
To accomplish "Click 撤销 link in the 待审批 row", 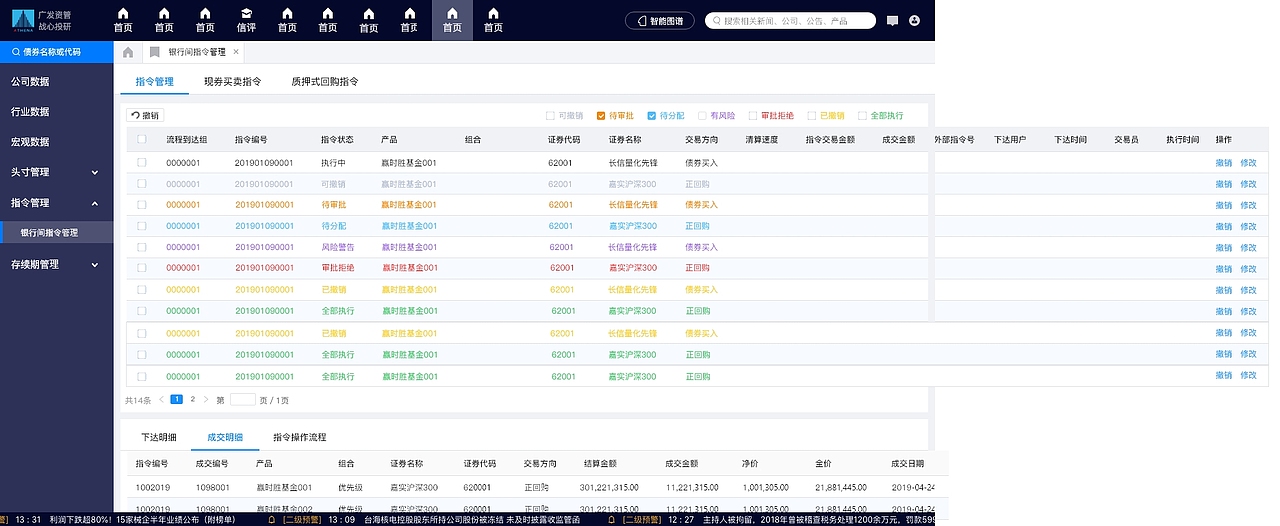I will coord(1224,205).
